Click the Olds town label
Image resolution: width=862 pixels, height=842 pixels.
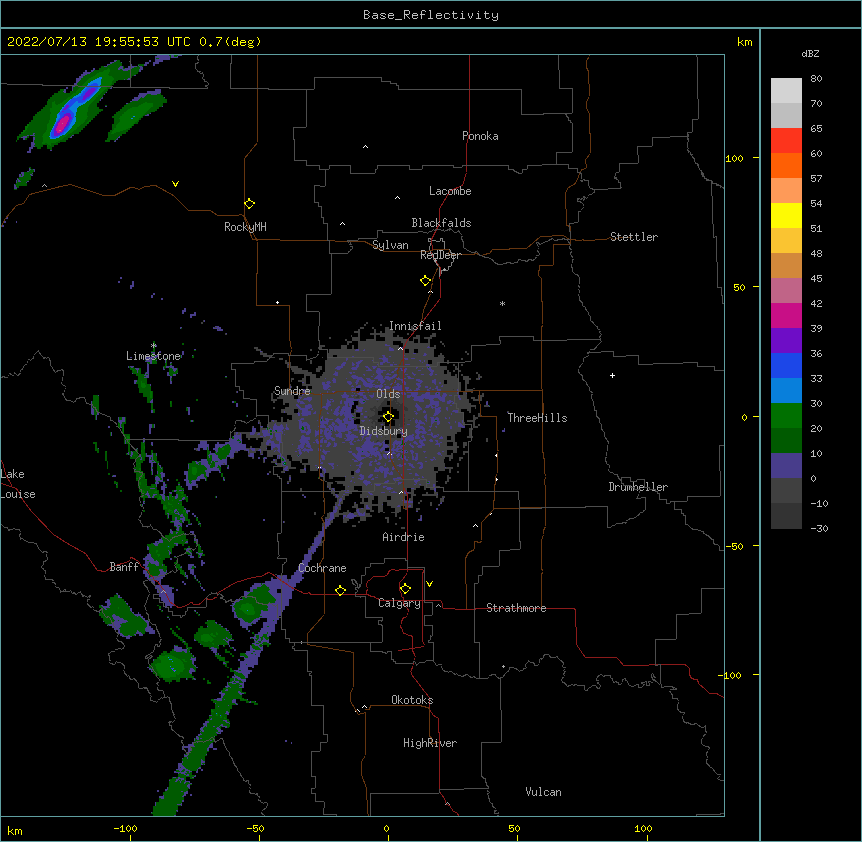coord(388,394)
